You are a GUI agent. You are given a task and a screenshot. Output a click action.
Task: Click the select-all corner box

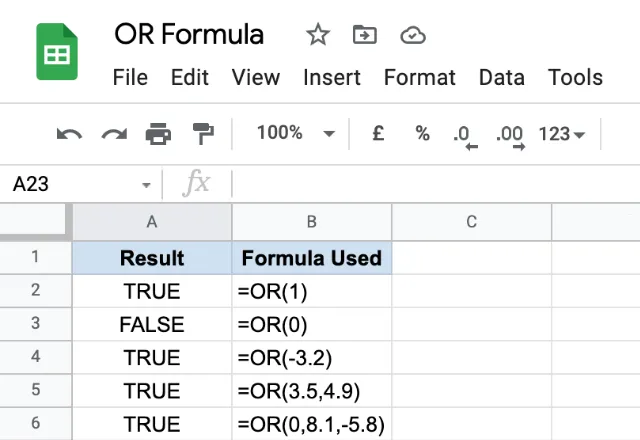(x=35, y=222)
